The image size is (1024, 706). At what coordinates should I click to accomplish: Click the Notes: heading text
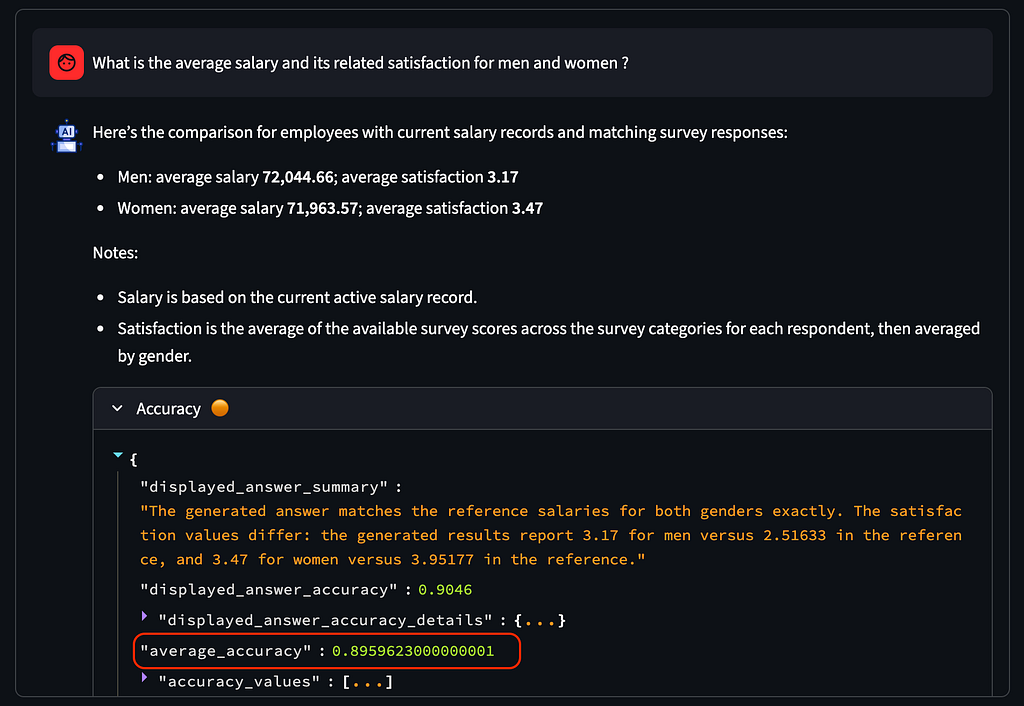pyautogui.click(x=115, y=253)
